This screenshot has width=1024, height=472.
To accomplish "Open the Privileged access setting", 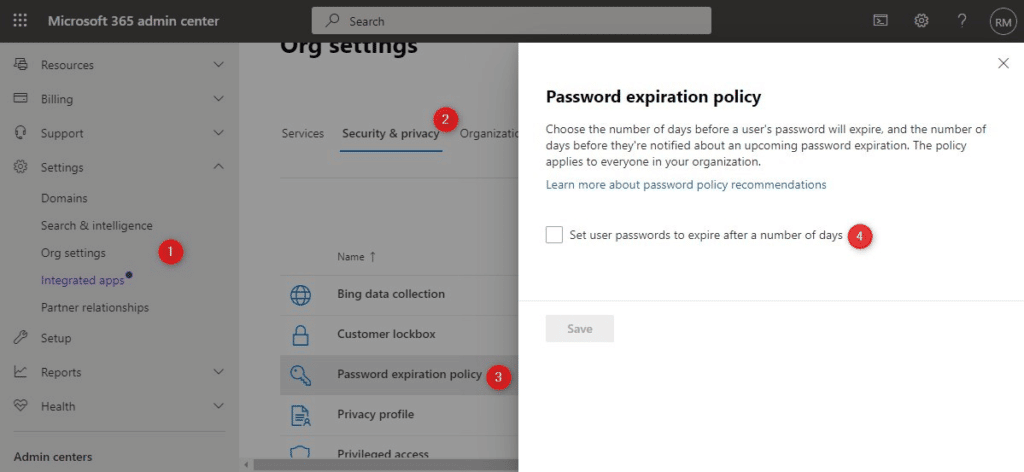I will point(383,454).
